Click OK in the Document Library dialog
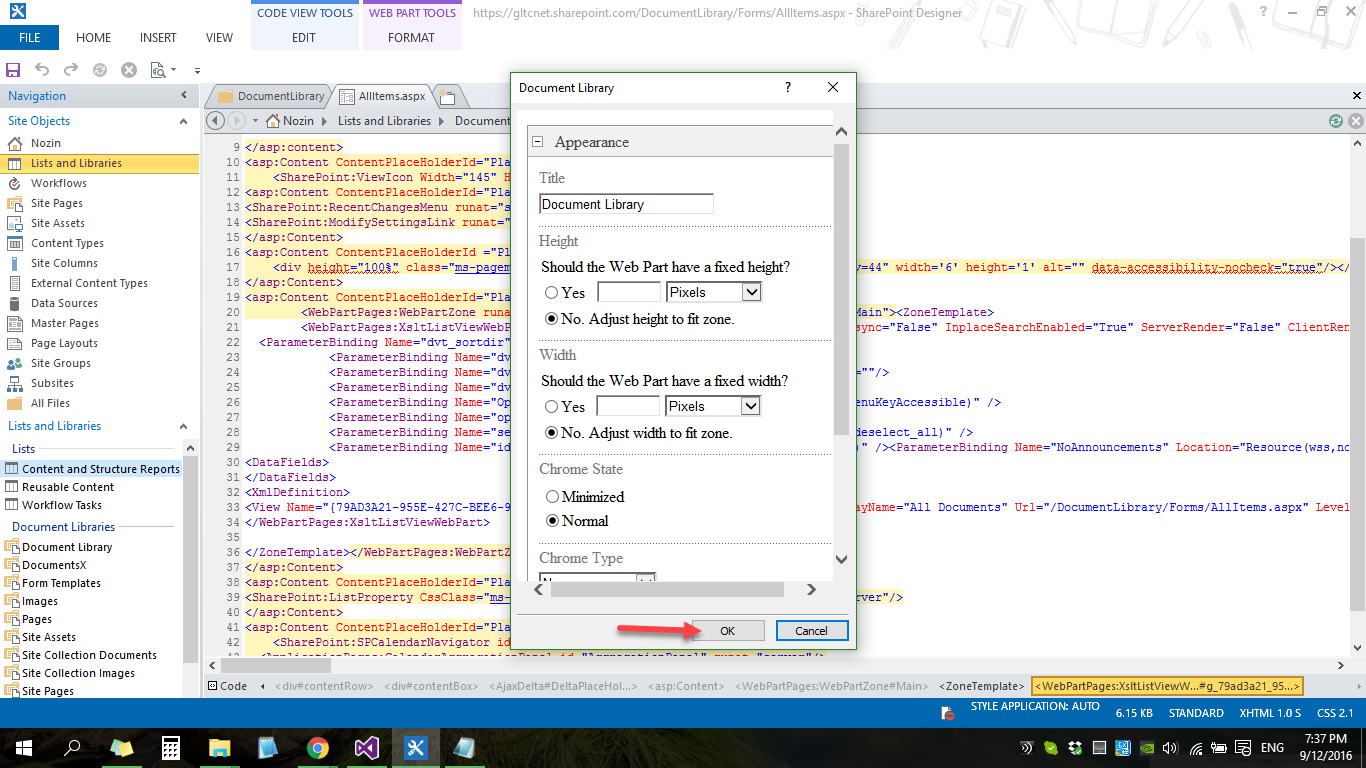 point(727,630)
